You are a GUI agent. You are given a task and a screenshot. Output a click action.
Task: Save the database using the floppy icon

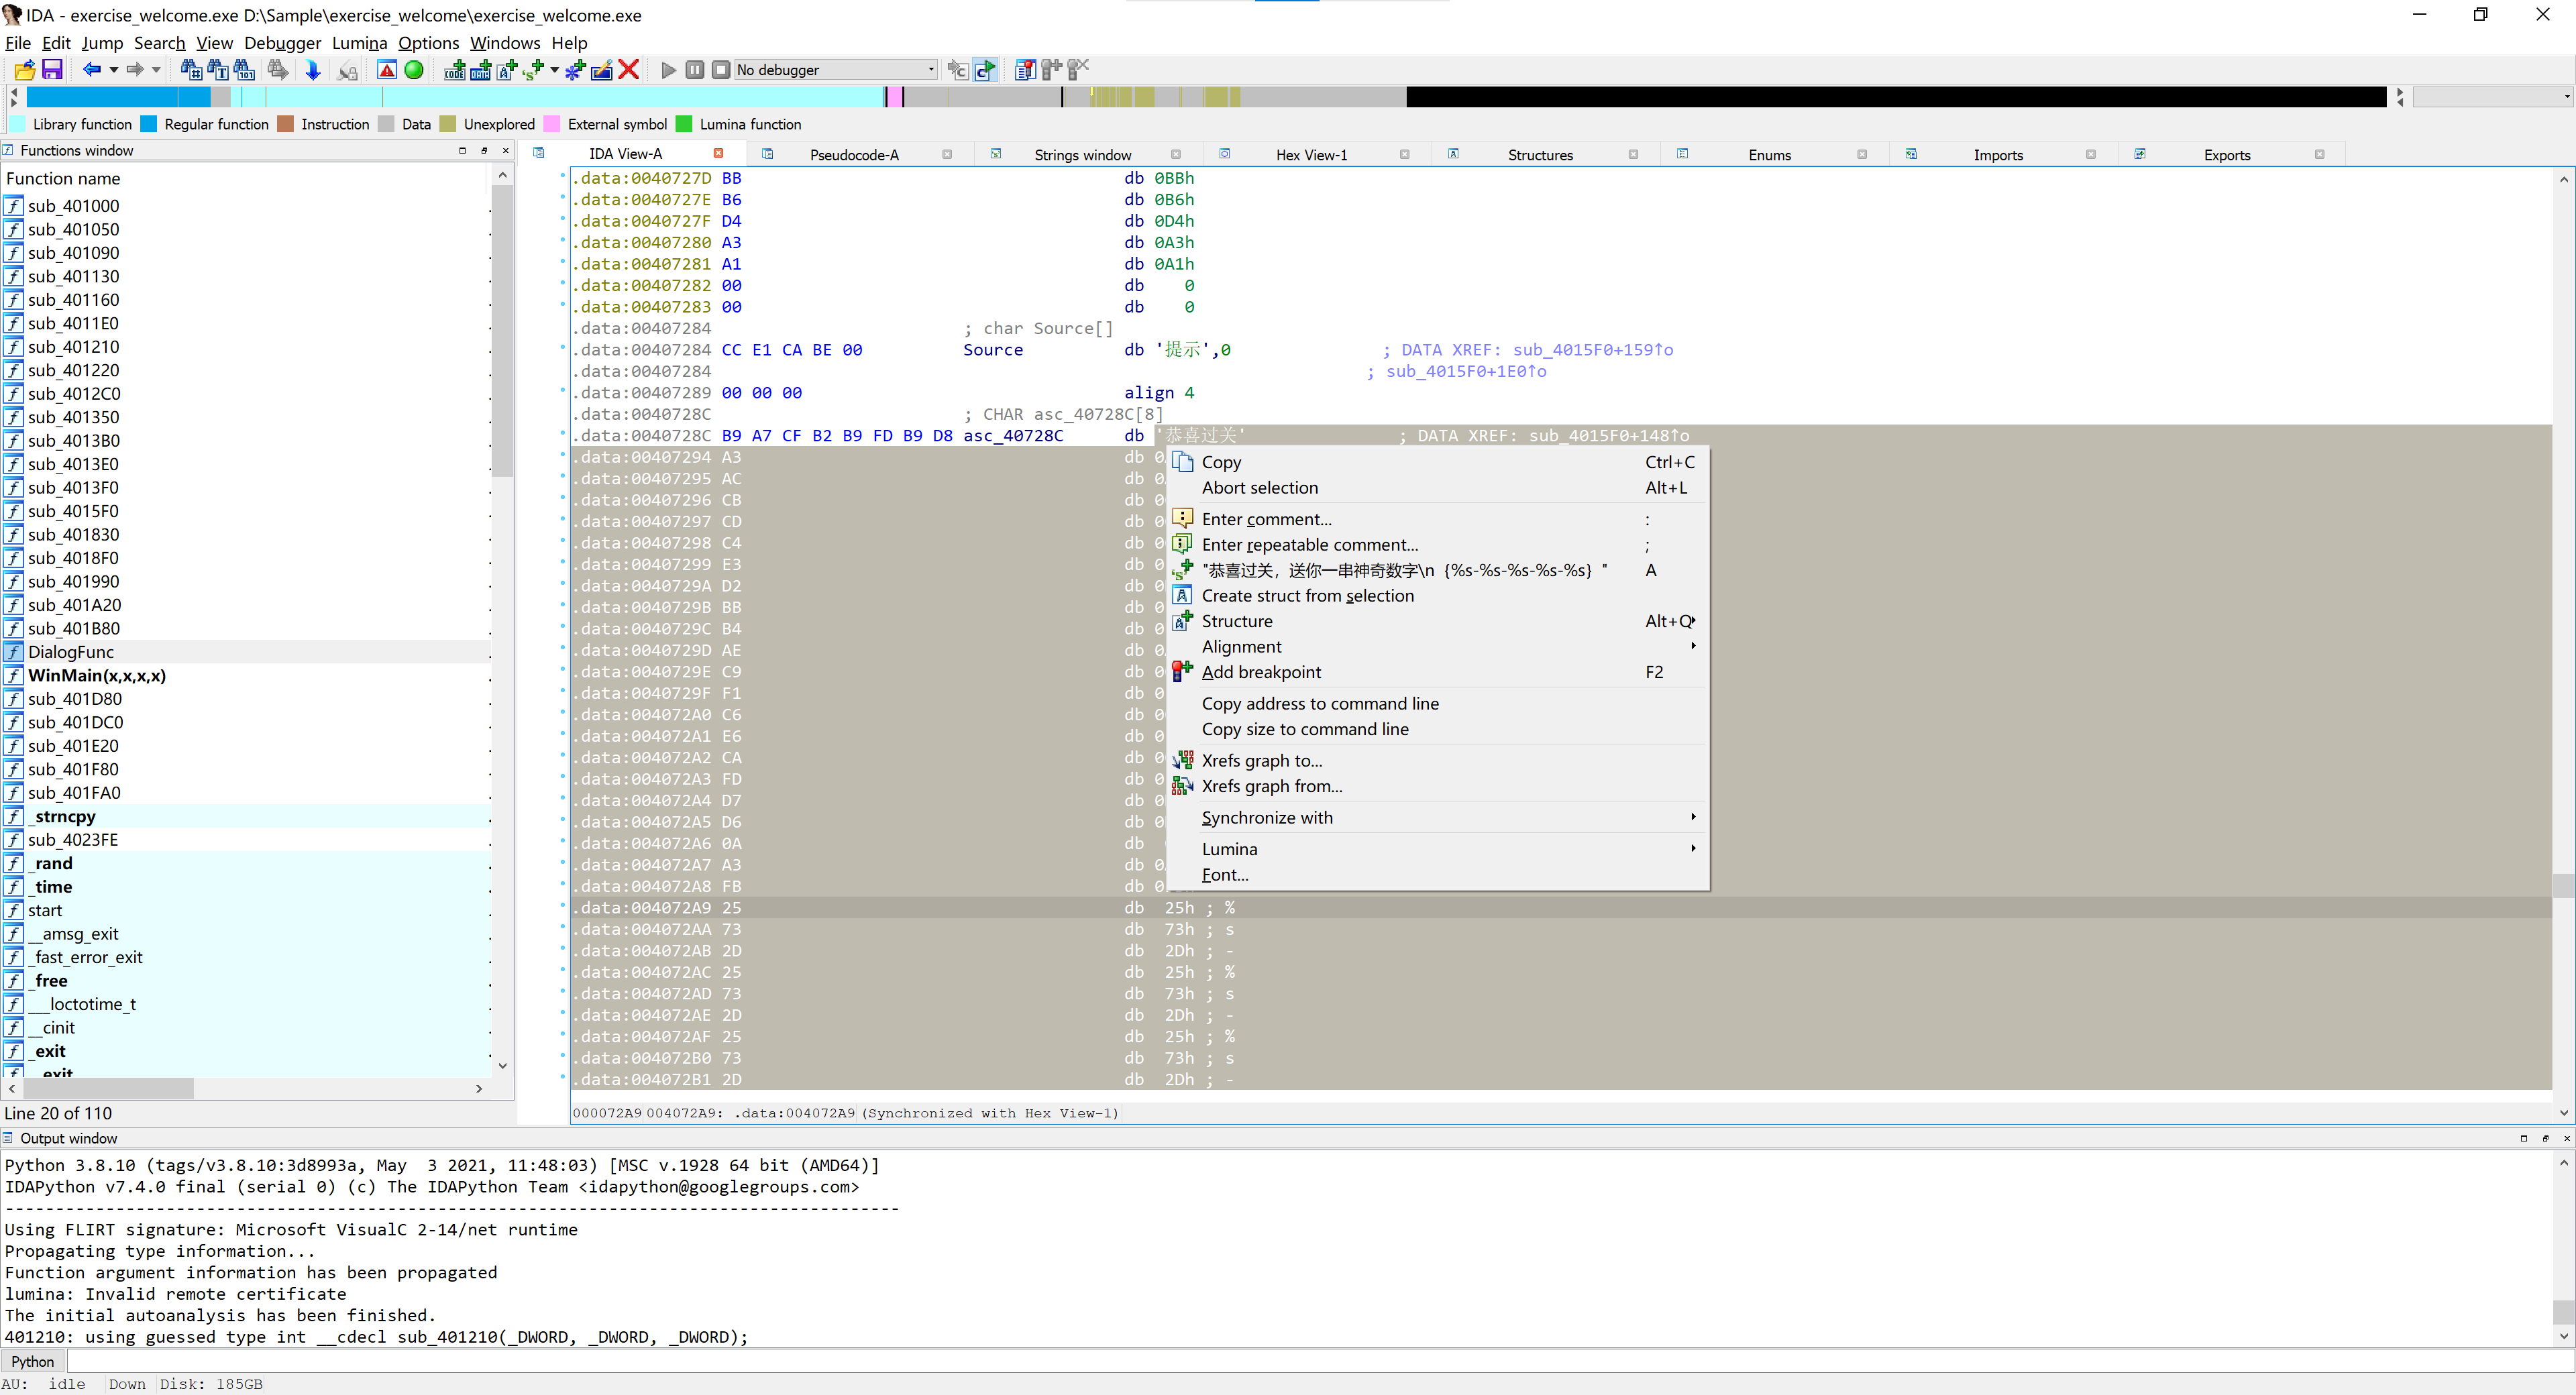click(x=52, y=69)
